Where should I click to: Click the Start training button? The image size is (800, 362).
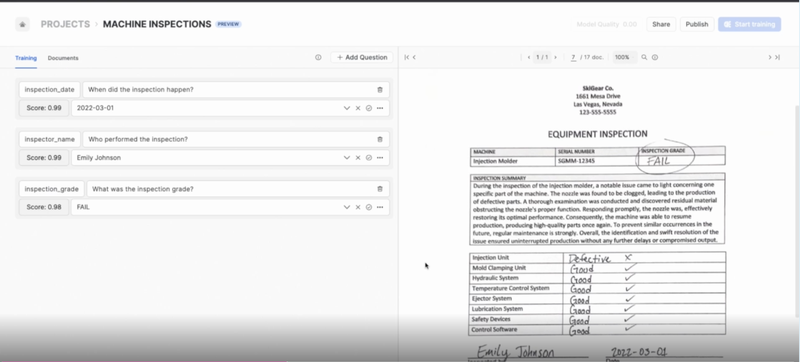point(749,24)
